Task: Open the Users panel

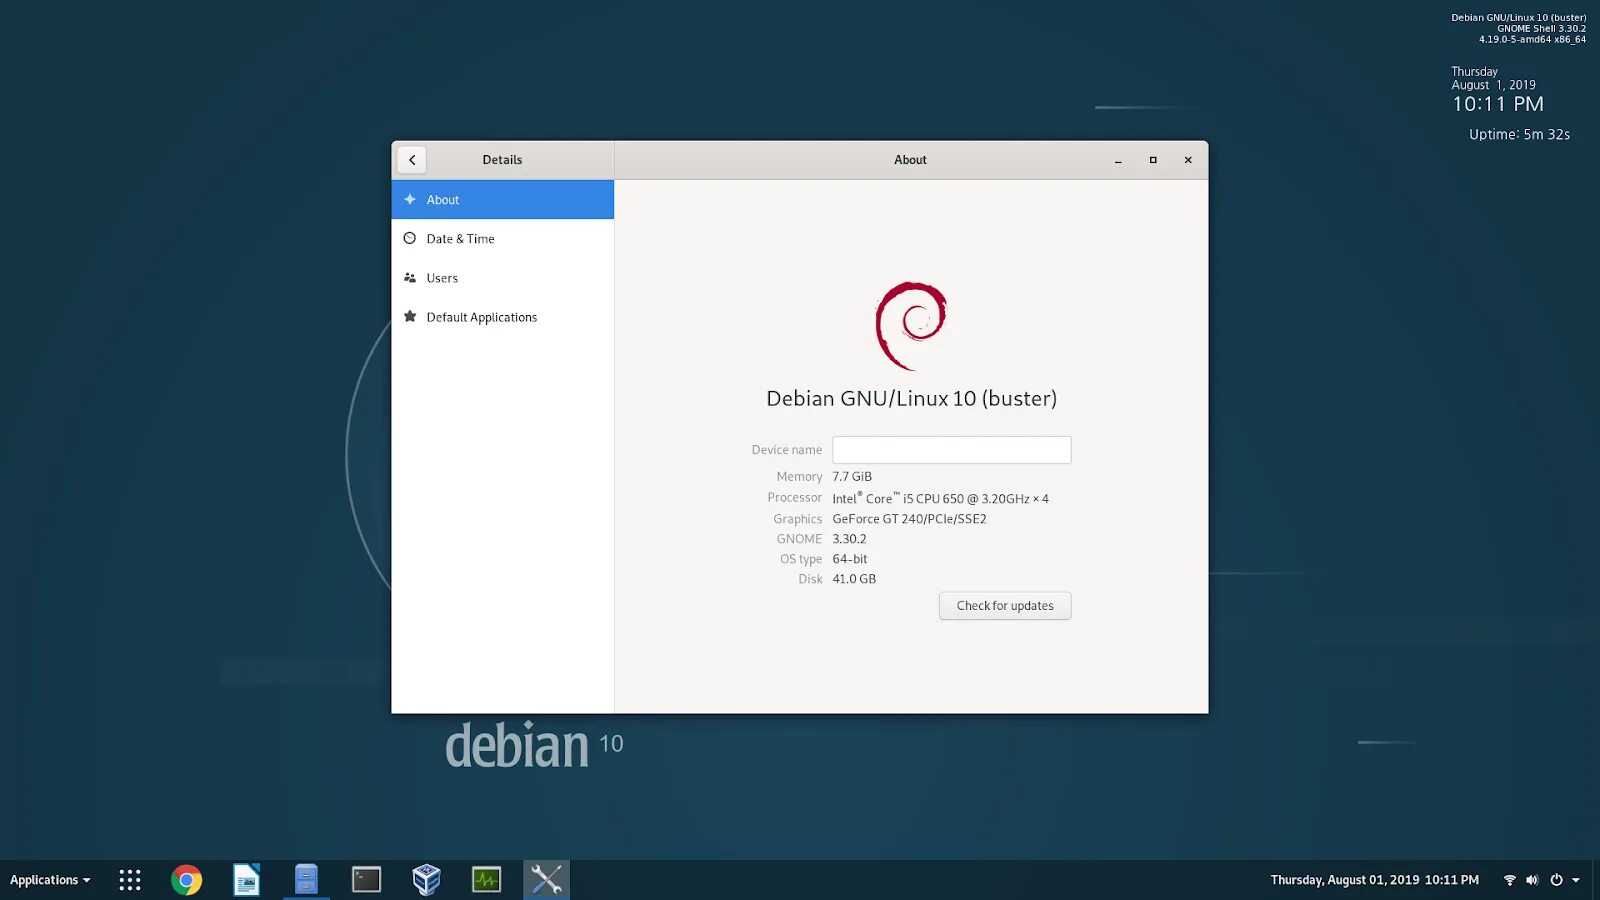Action: point(502,278)
